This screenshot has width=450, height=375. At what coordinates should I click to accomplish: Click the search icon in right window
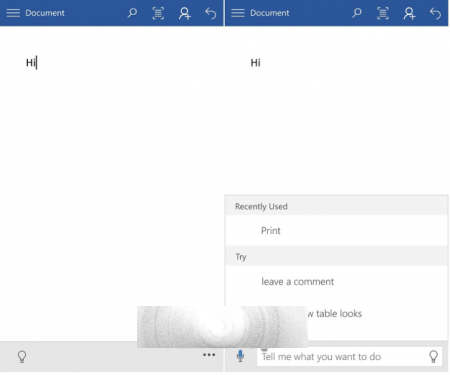click(x=357, y=13)
